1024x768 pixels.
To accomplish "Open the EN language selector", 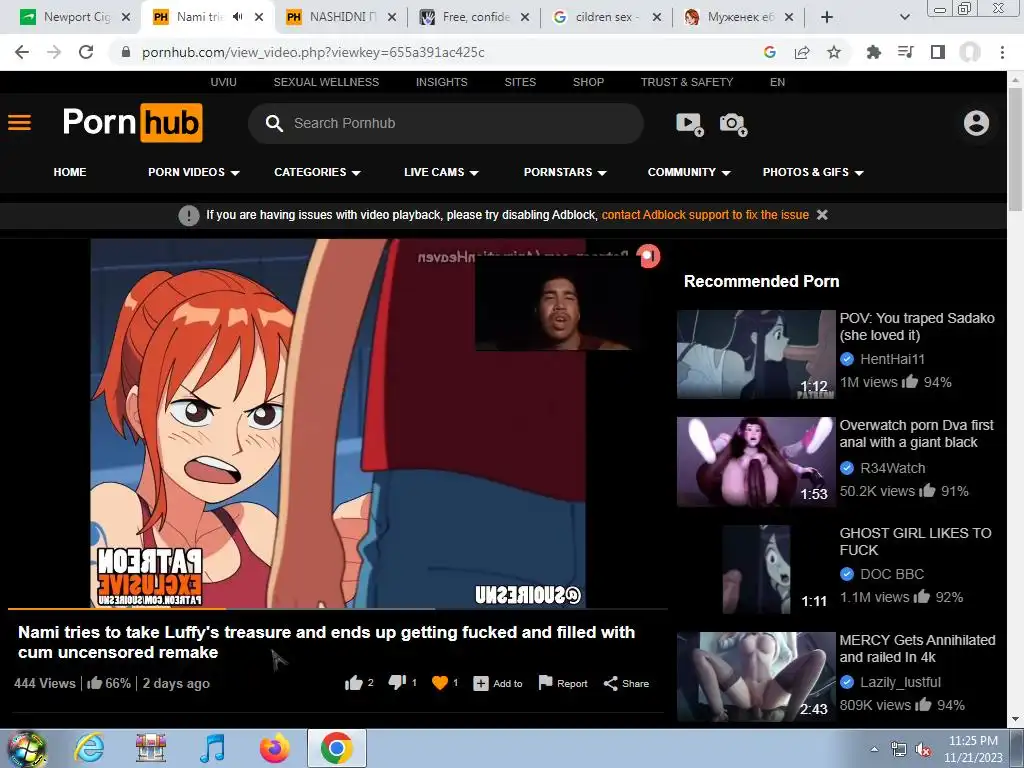I will coord(777,82).
